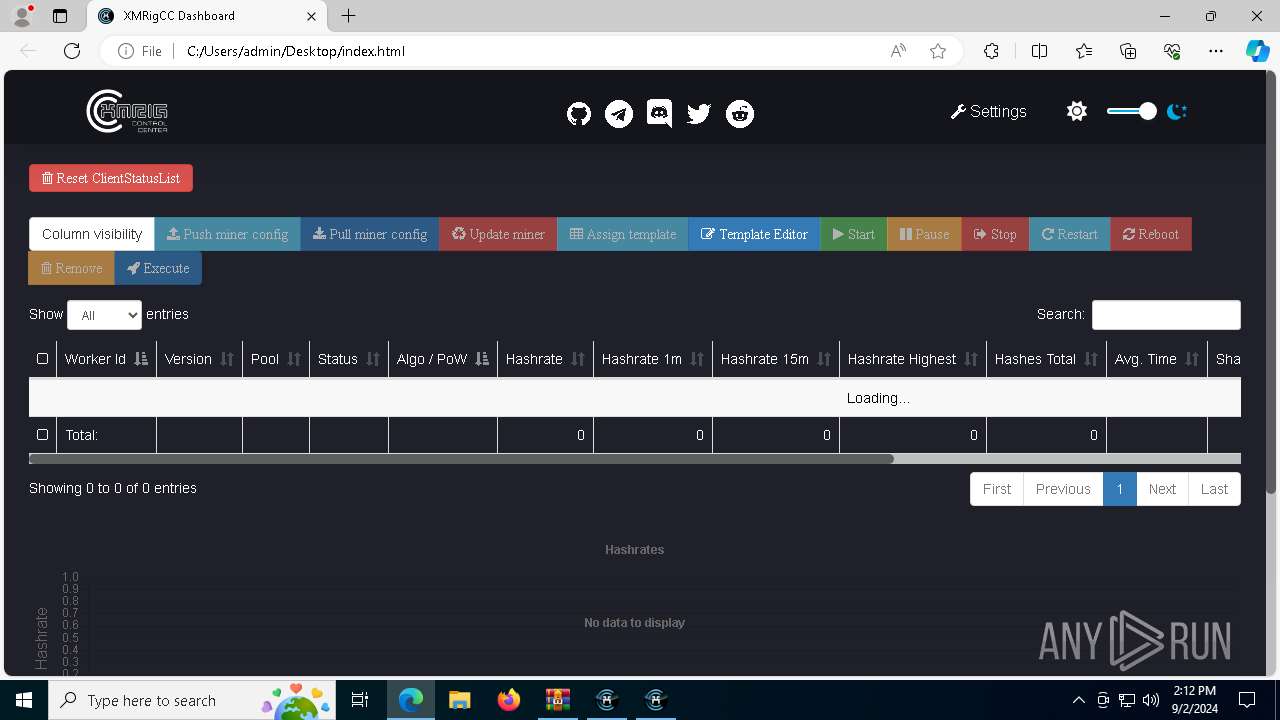Image resolution: width=1280 pixels, height=720 pixels.
Task: Open the Discord icon link
Action: click(659, 113)
